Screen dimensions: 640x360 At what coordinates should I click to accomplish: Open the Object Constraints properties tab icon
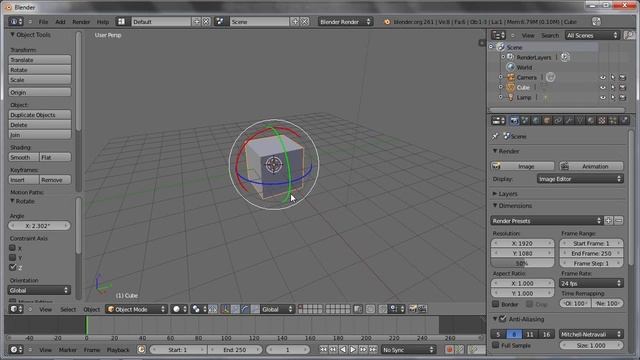point(558,120)
